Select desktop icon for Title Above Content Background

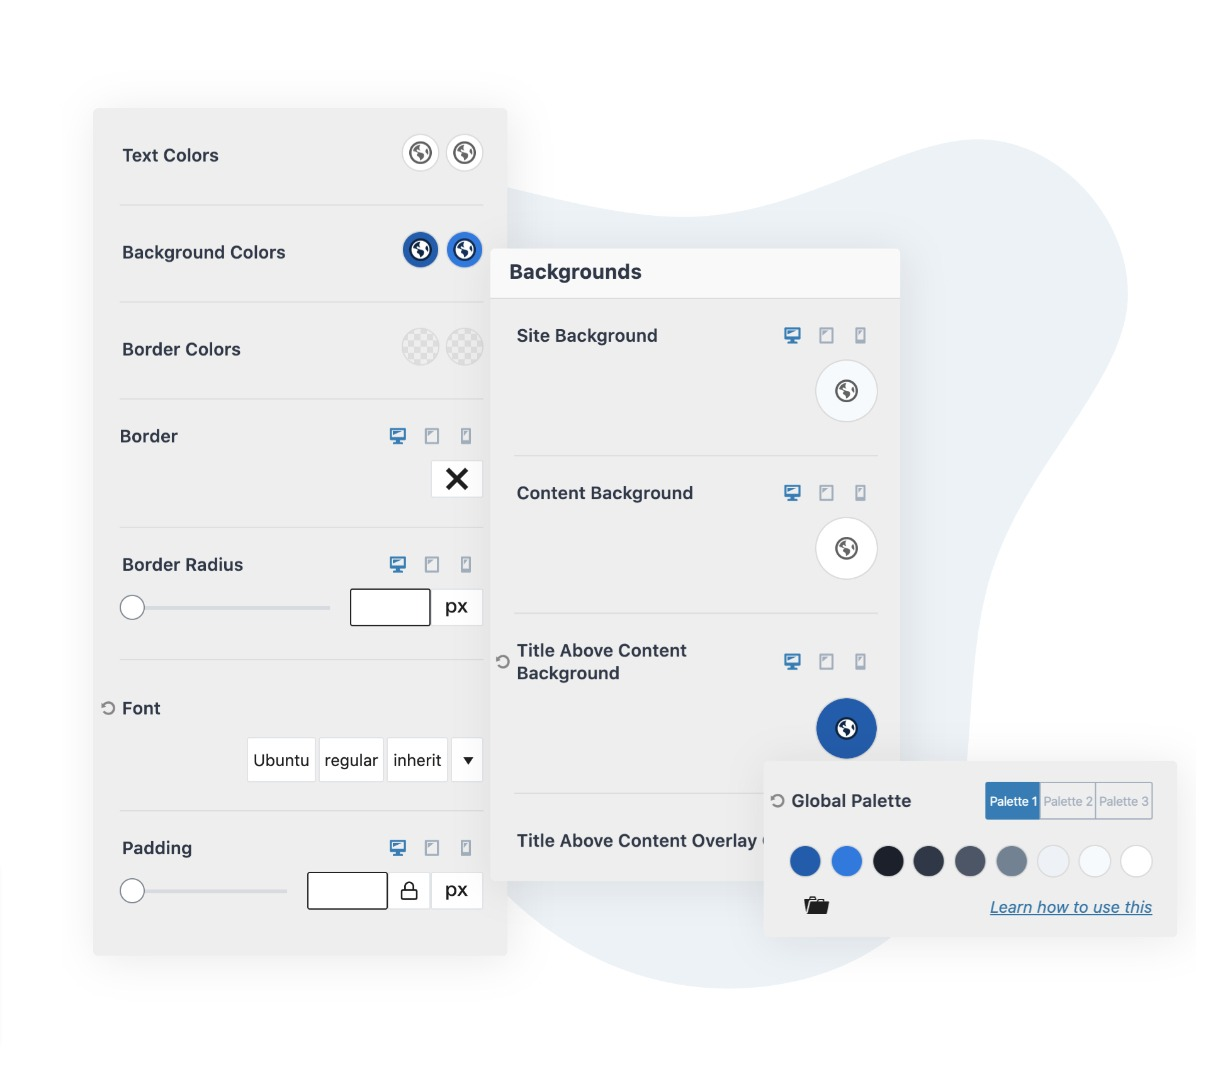[793, 661]
